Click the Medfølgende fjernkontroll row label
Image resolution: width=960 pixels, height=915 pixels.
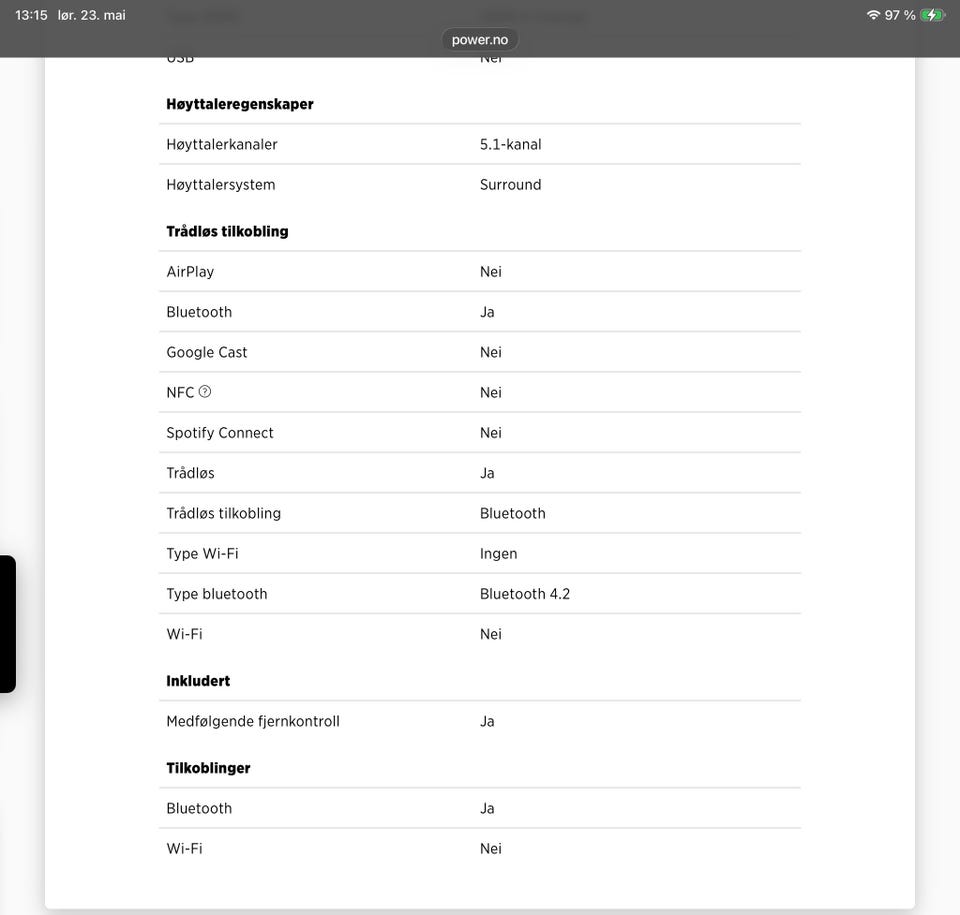pyautogui.click(x=253, y=721)
